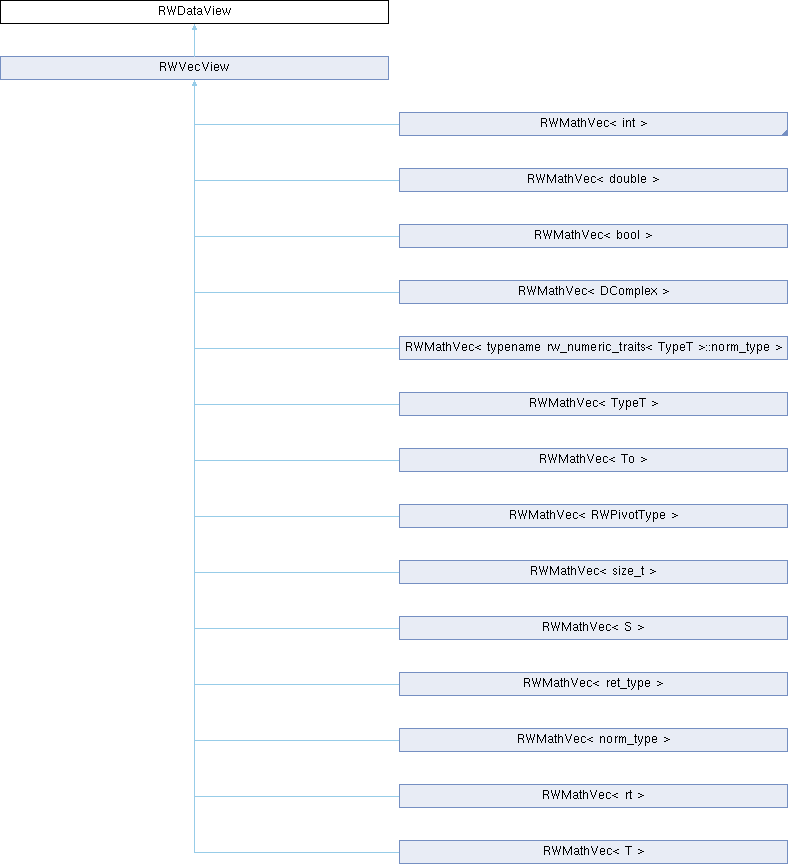Viewport: 788px width, 864px height.
Task: Open the rw_numeric_traits norm_type RWMathVec node
Action: (x=593, y=348)
